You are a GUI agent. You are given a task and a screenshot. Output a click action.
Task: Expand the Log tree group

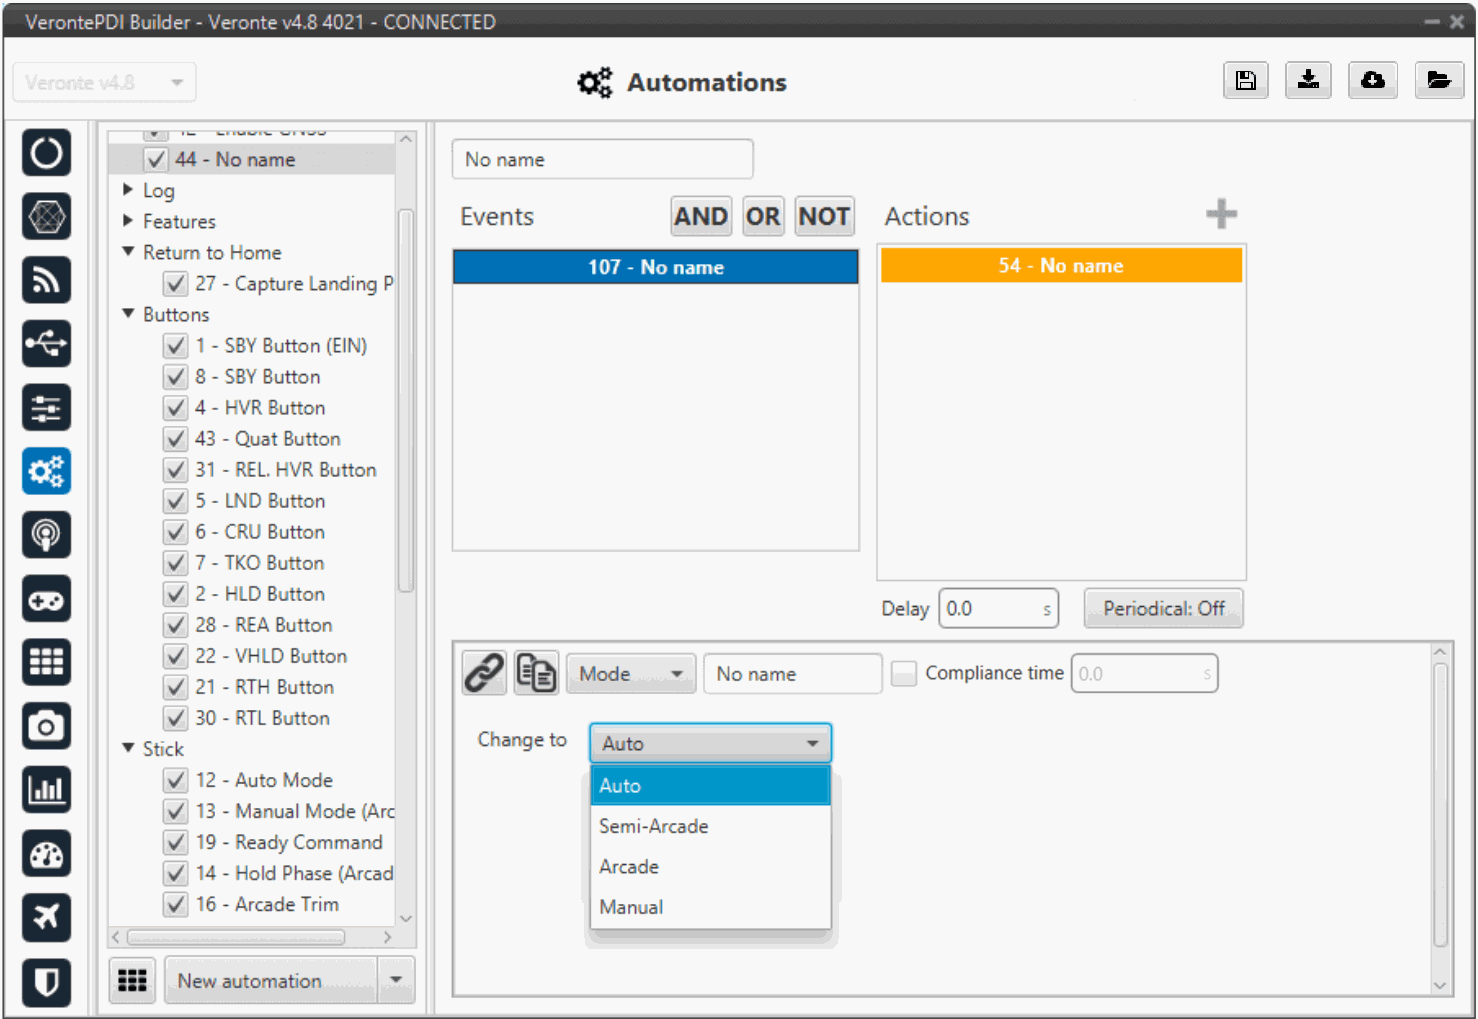pyautogui.click(x=128, y=190)
